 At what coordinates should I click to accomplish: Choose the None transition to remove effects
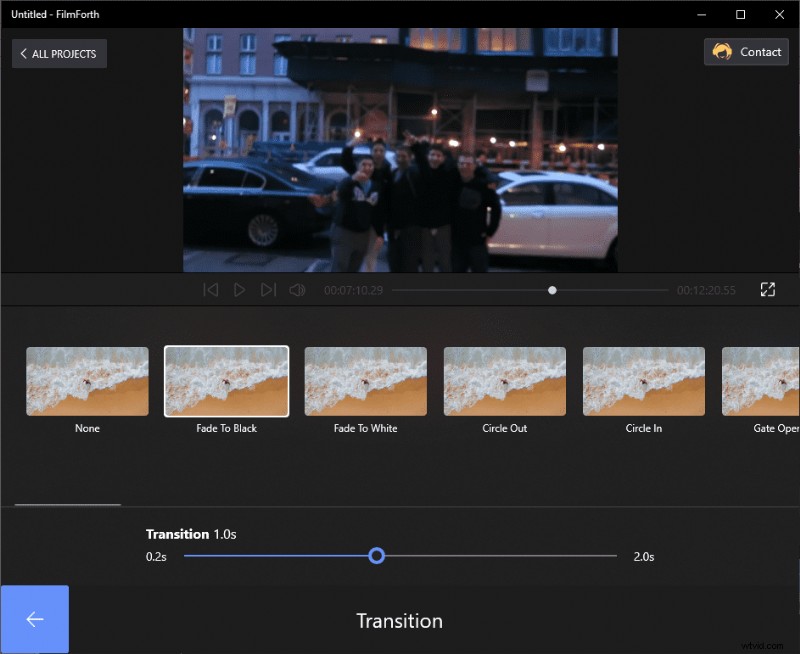click(x=87, y=380)
